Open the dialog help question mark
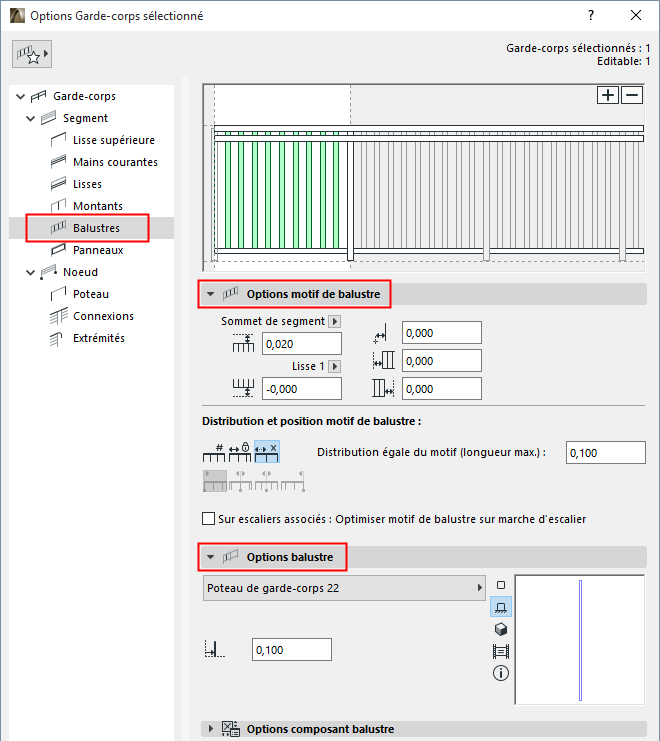The image size is (660, 741). pos(591,15)
